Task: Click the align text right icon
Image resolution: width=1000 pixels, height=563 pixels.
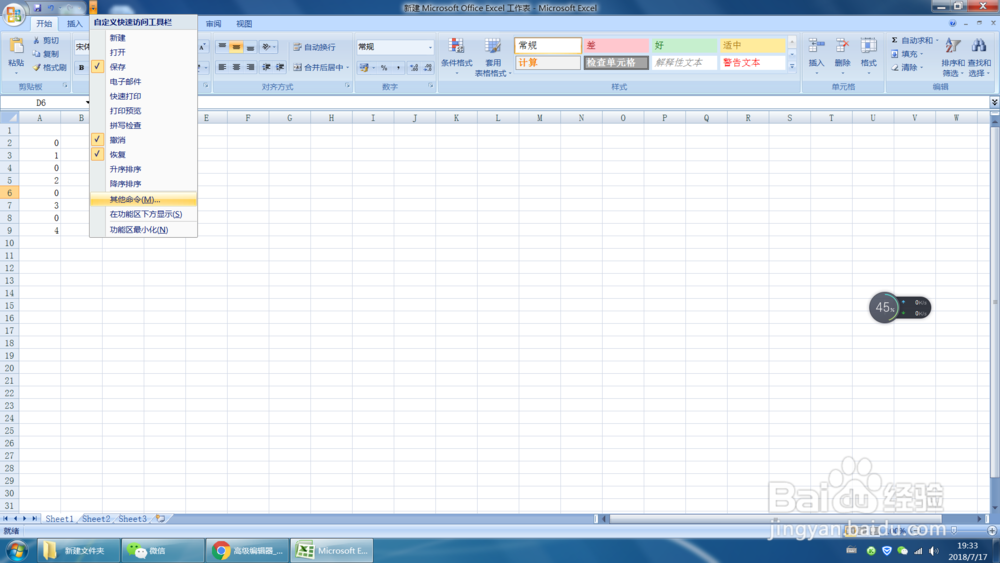Action: pyautogui.click(x=250, y=67)
